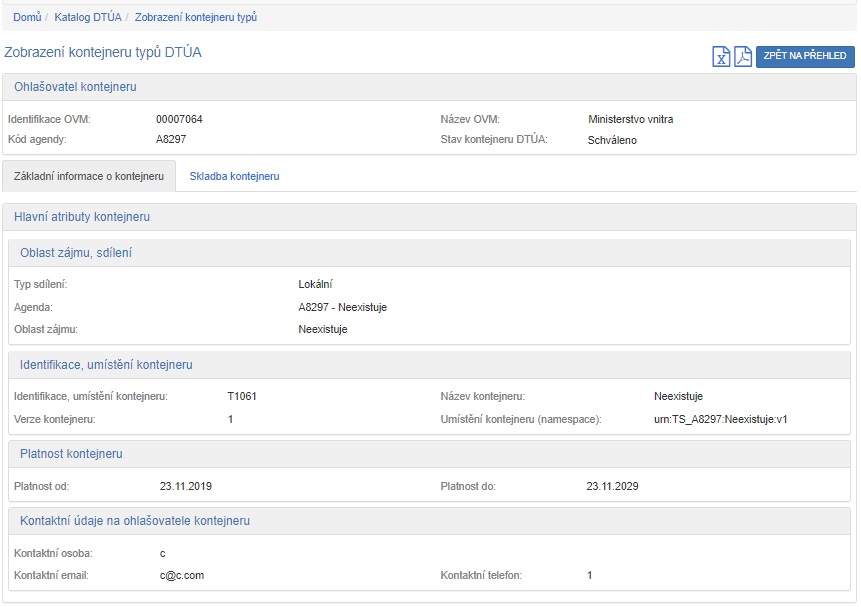Viewport: 861px width, 607px height.
Task: Click the contact email c@c.com
Action: tap(182, 575)
